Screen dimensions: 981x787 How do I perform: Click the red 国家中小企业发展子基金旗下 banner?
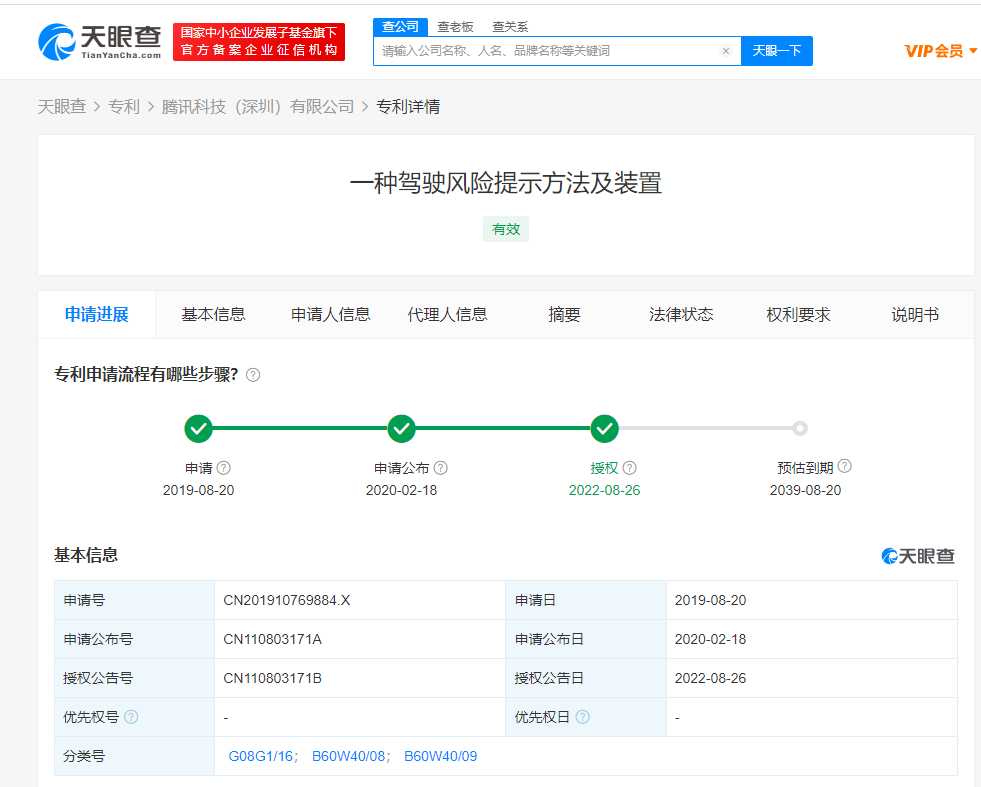[x=259, y=42]
